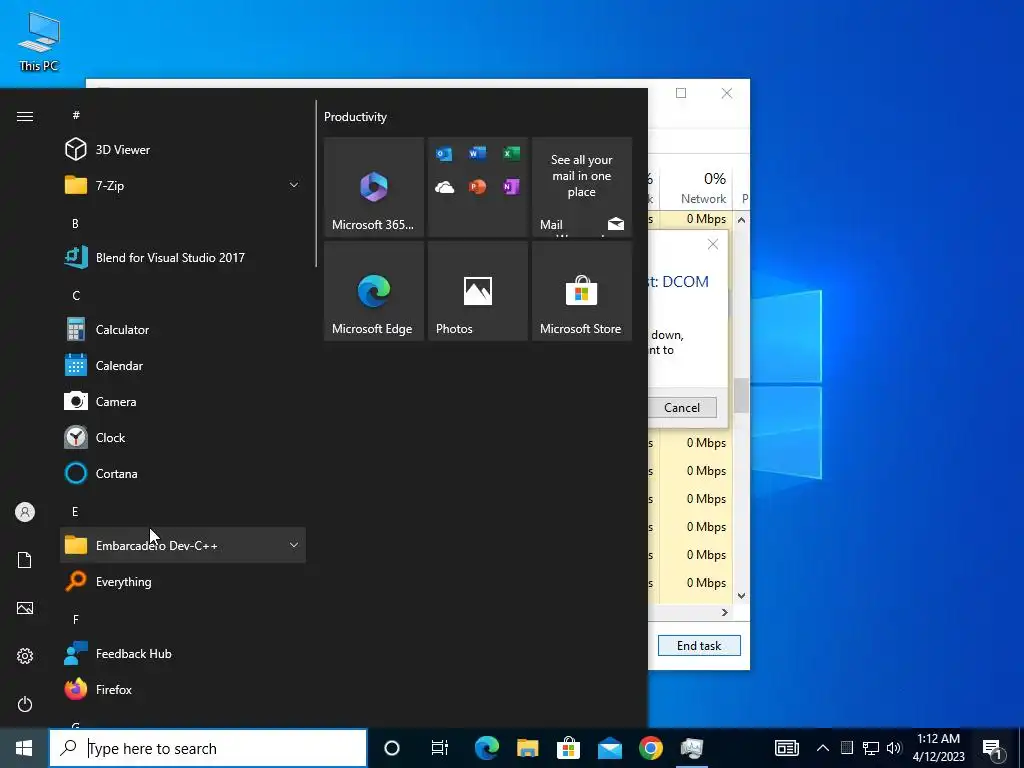Viewport: 1024px width, 768px height.
Task: Click the letter E section header
Action: tap(75, 511)
